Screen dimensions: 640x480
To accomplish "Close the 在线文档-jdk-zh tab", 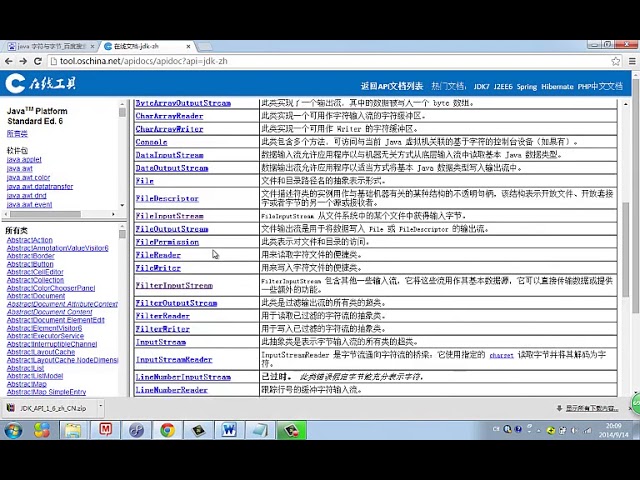I will tap(188, 47).
